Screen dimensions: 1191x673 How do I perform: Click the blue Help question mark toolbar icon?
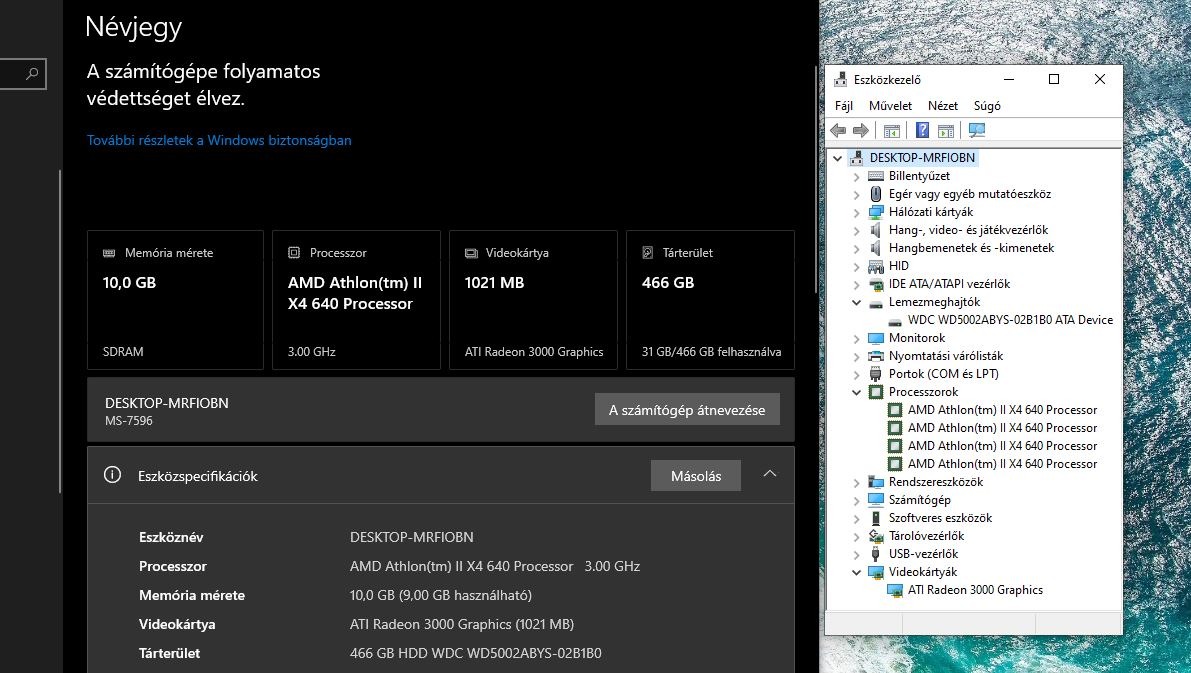pyautogui.click(x=922, y=131)
